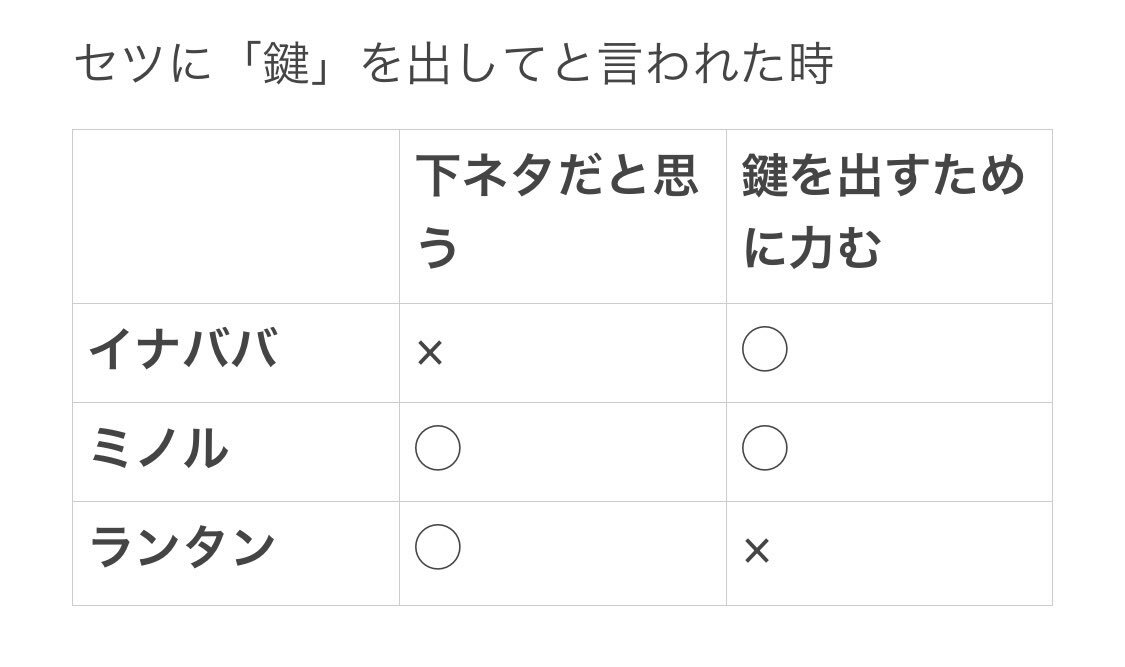Click the 鍵 character inside the heading brackets

pos(286,64)
